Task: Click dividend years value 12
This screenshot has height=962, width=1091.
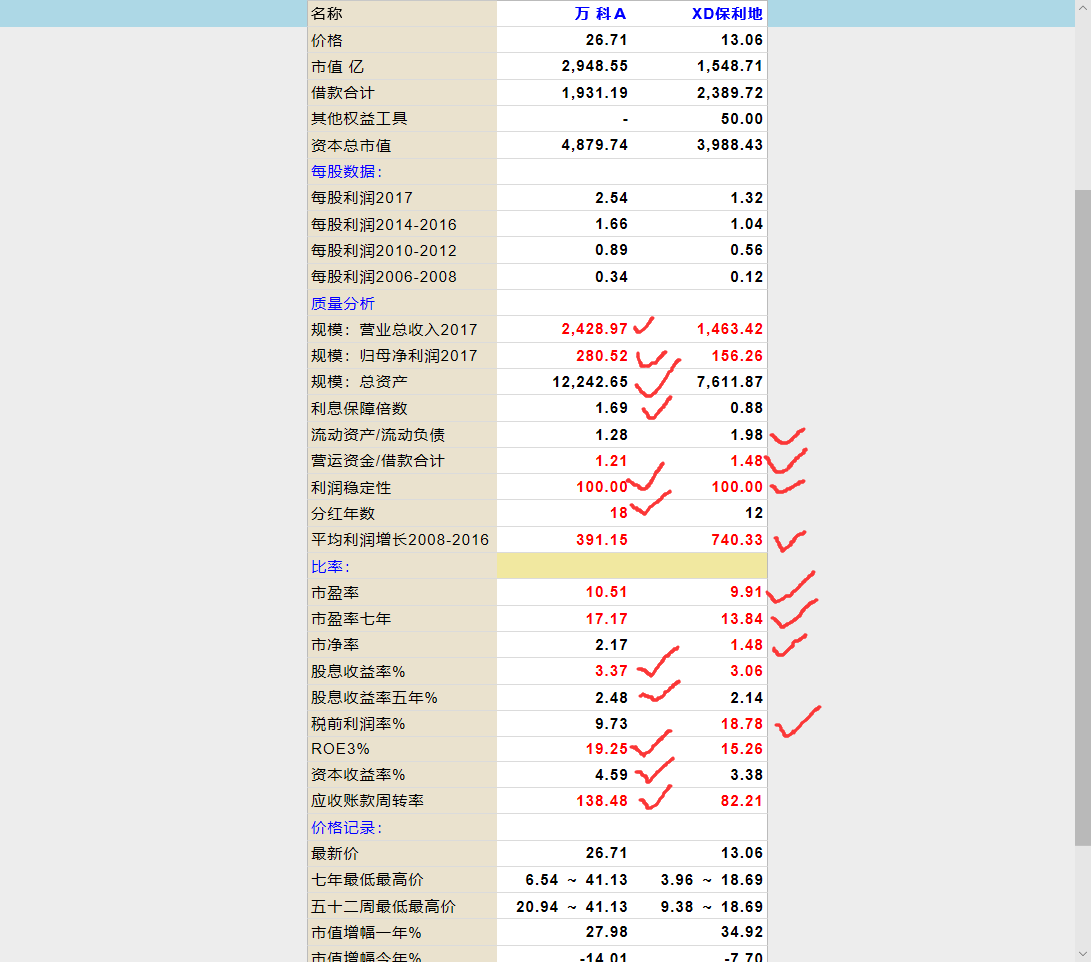Action: coord(754,513)
